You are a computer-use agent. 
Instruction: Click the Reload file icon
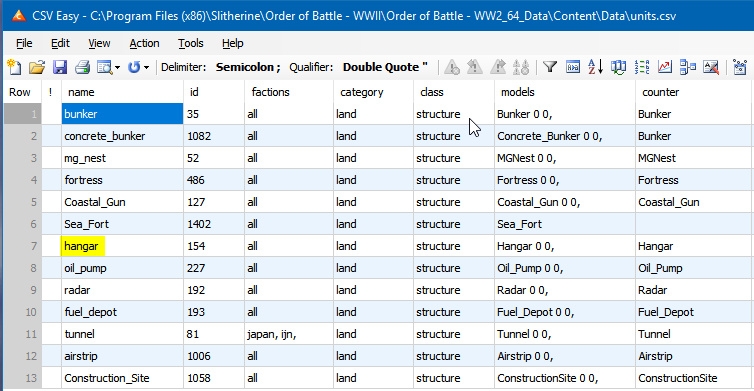pos(134,67)
